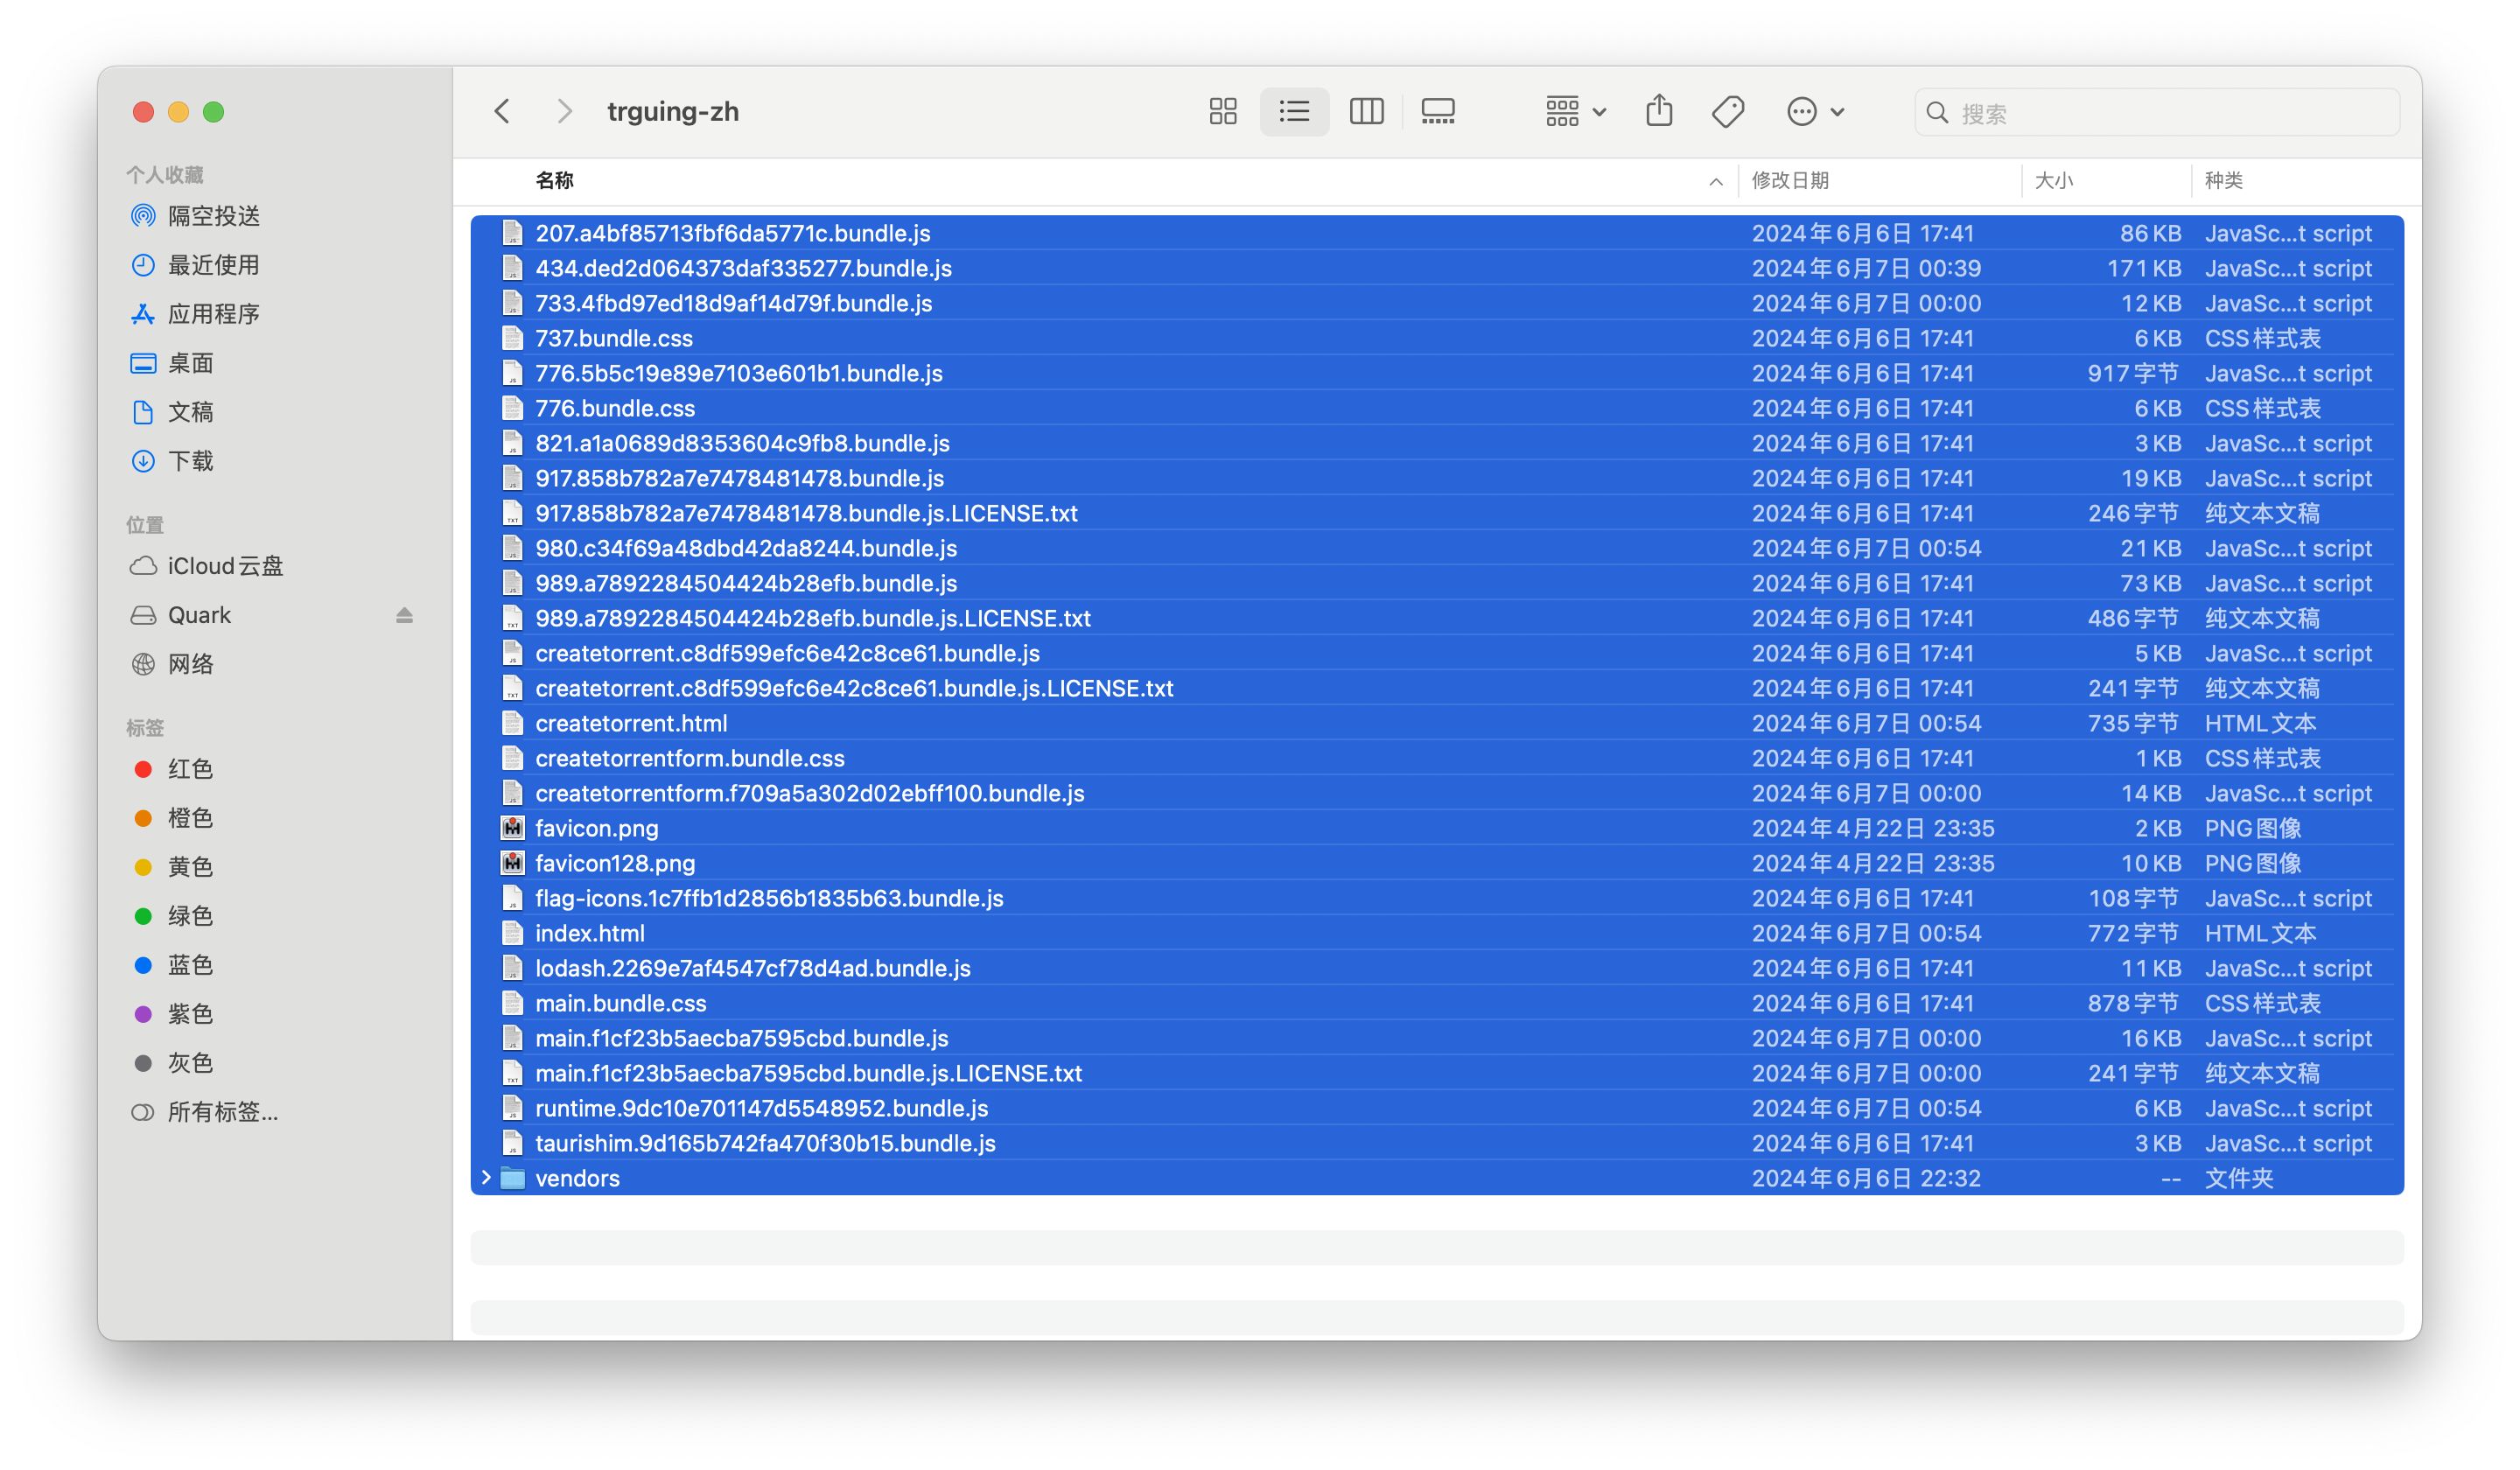Switch to icon grid view
2520x1470 pixels.
click(1222, 111)
